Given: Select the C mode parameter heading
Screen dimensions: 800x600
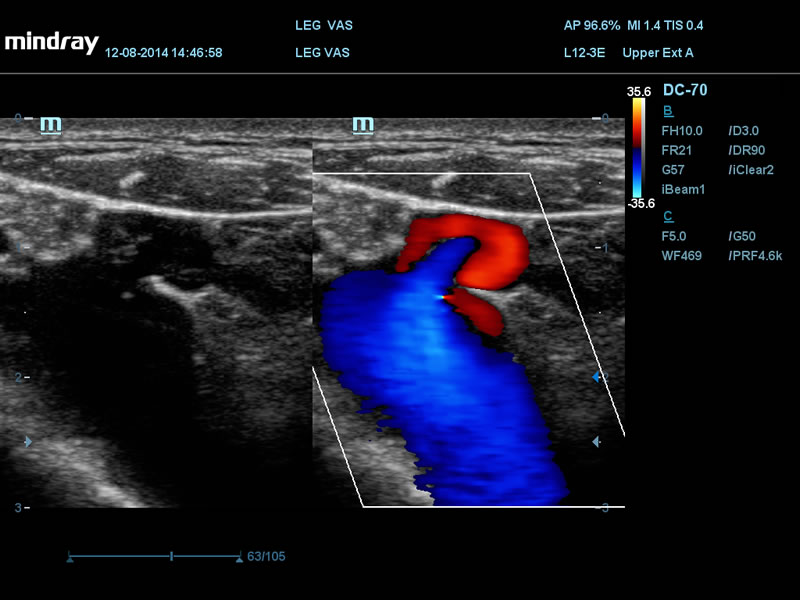Looking at the screenshot, I should point(668,216).
